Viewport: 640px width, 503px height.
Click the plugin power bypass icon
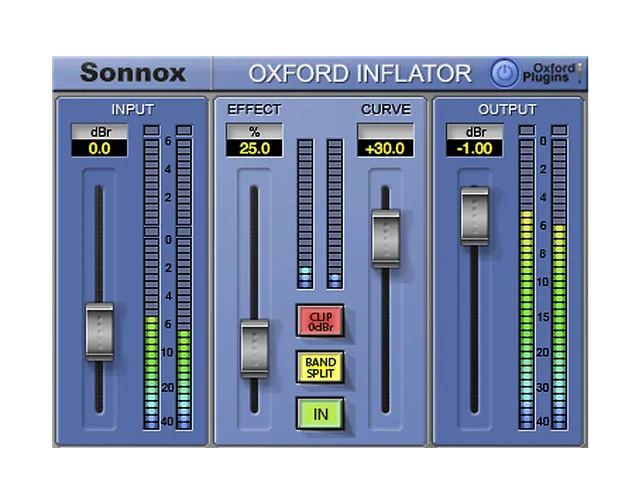(x=505, y=73)
